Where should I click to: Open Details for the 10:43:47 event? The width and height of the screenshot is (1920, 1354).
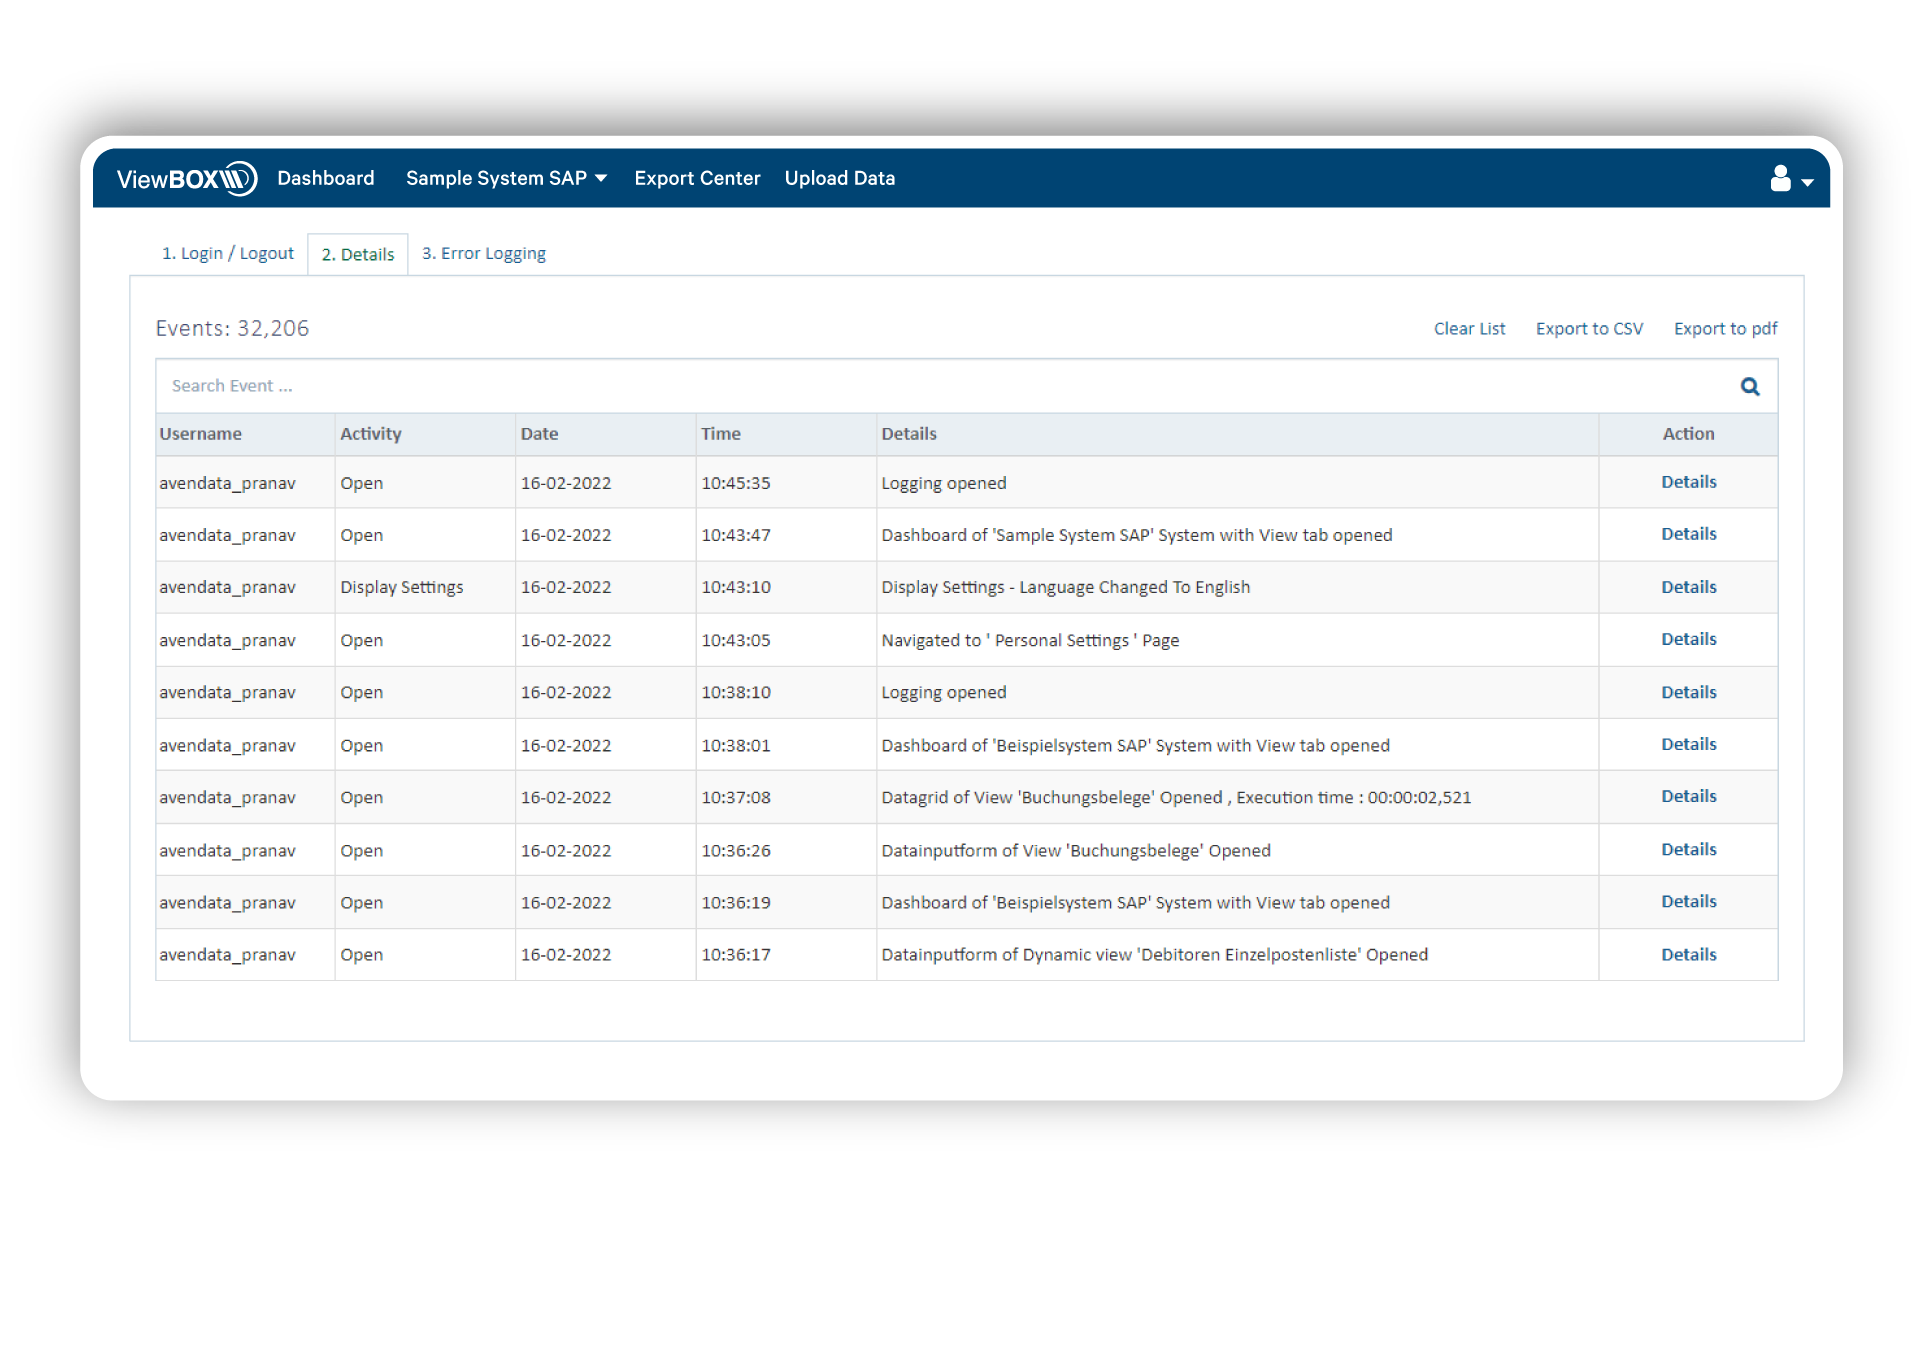click(x=1688, y=534)
